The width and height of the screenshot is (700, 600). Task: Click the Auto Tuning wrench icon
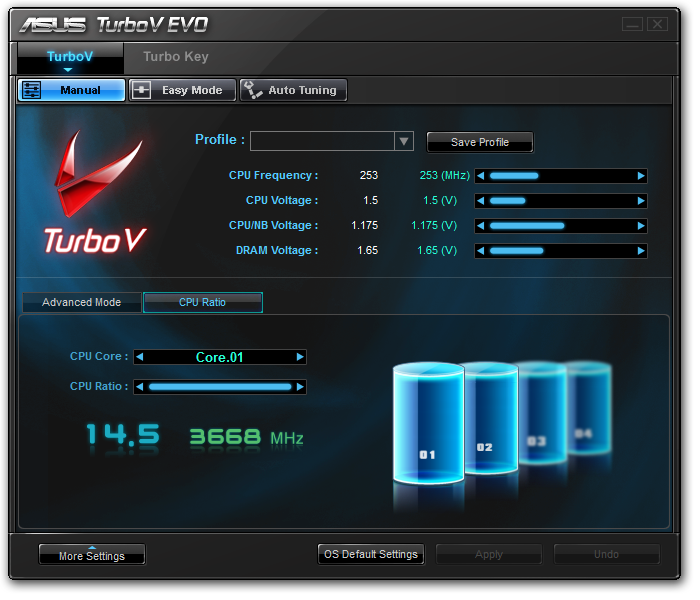[255, 91]
